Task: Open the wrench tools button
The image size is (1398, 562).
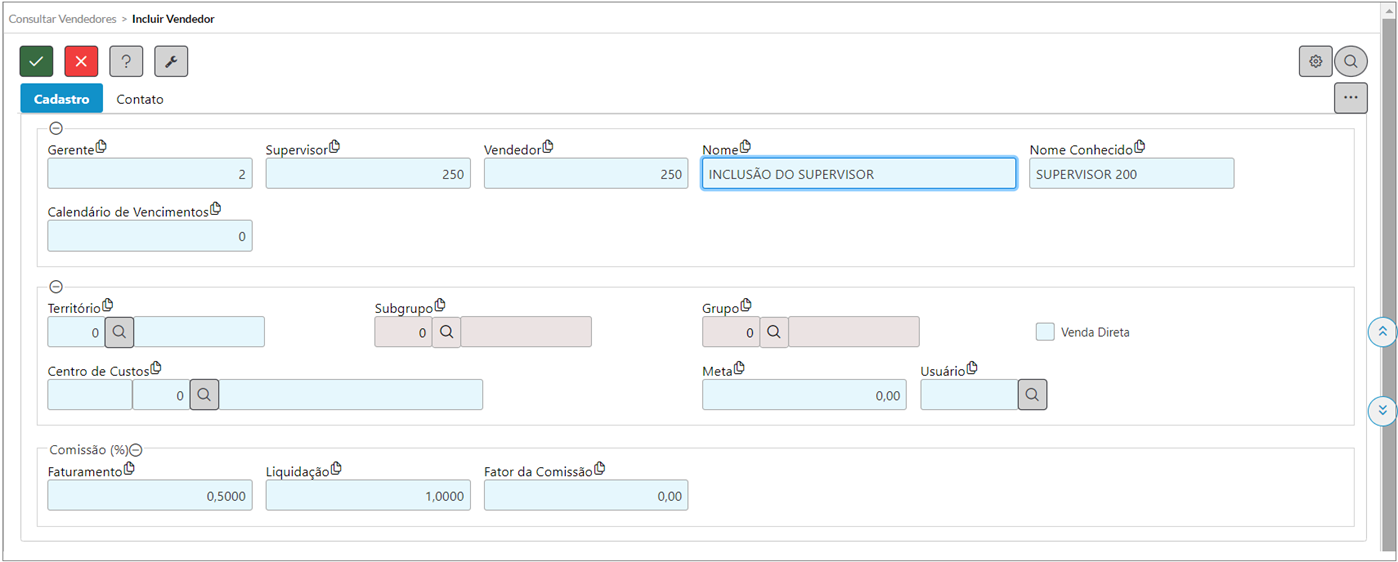Action: pos(171,61)
